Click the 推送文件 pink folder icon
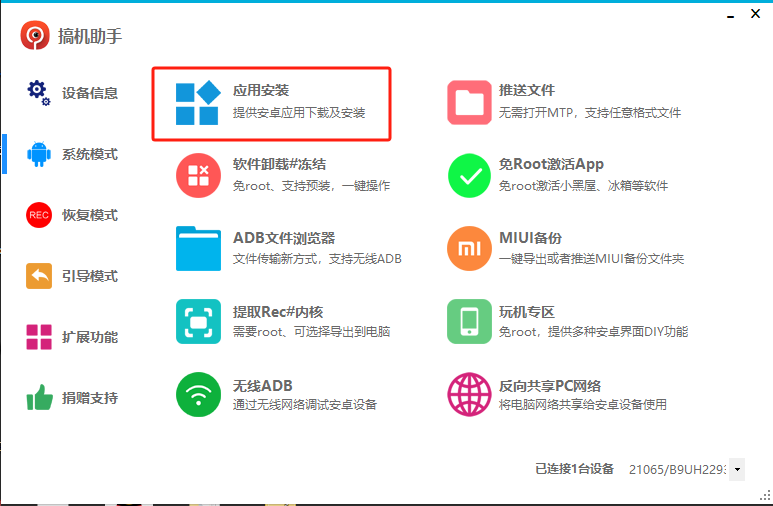The width and height of the screenshot is (773, 506). click(x=469, y=103)
